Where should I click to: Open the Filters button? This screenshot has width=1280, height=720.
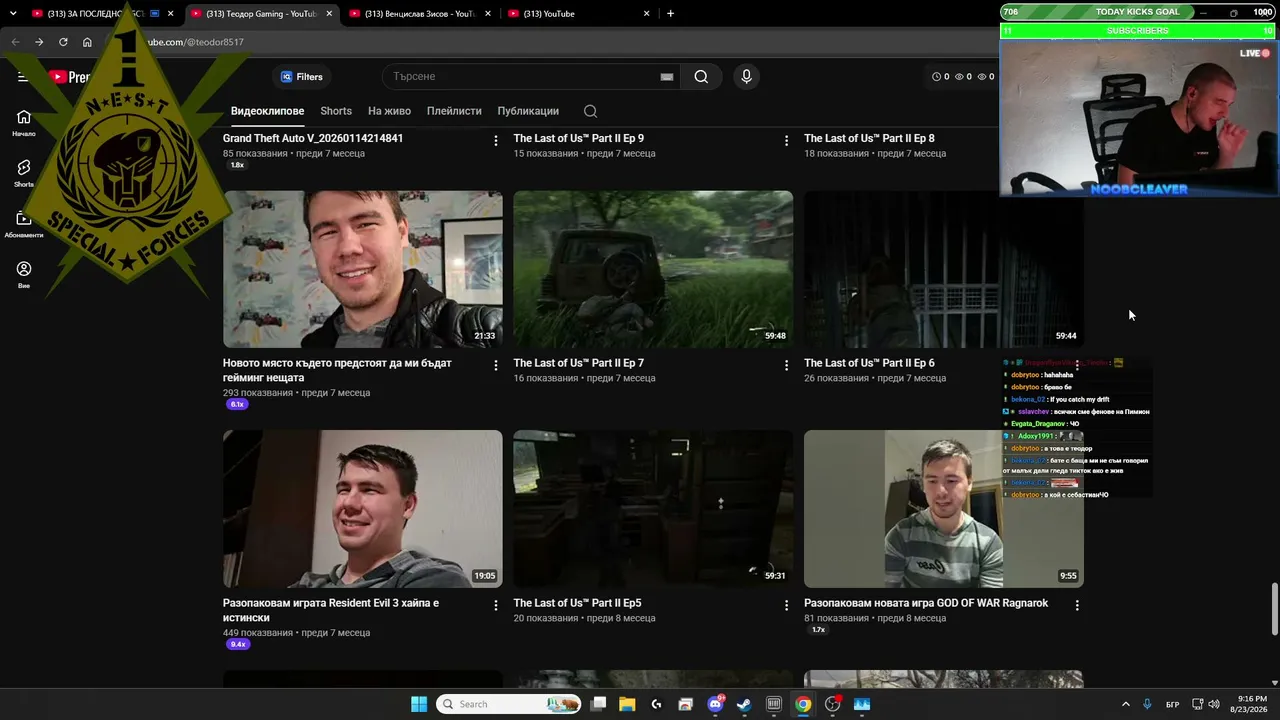click(301, 77)
